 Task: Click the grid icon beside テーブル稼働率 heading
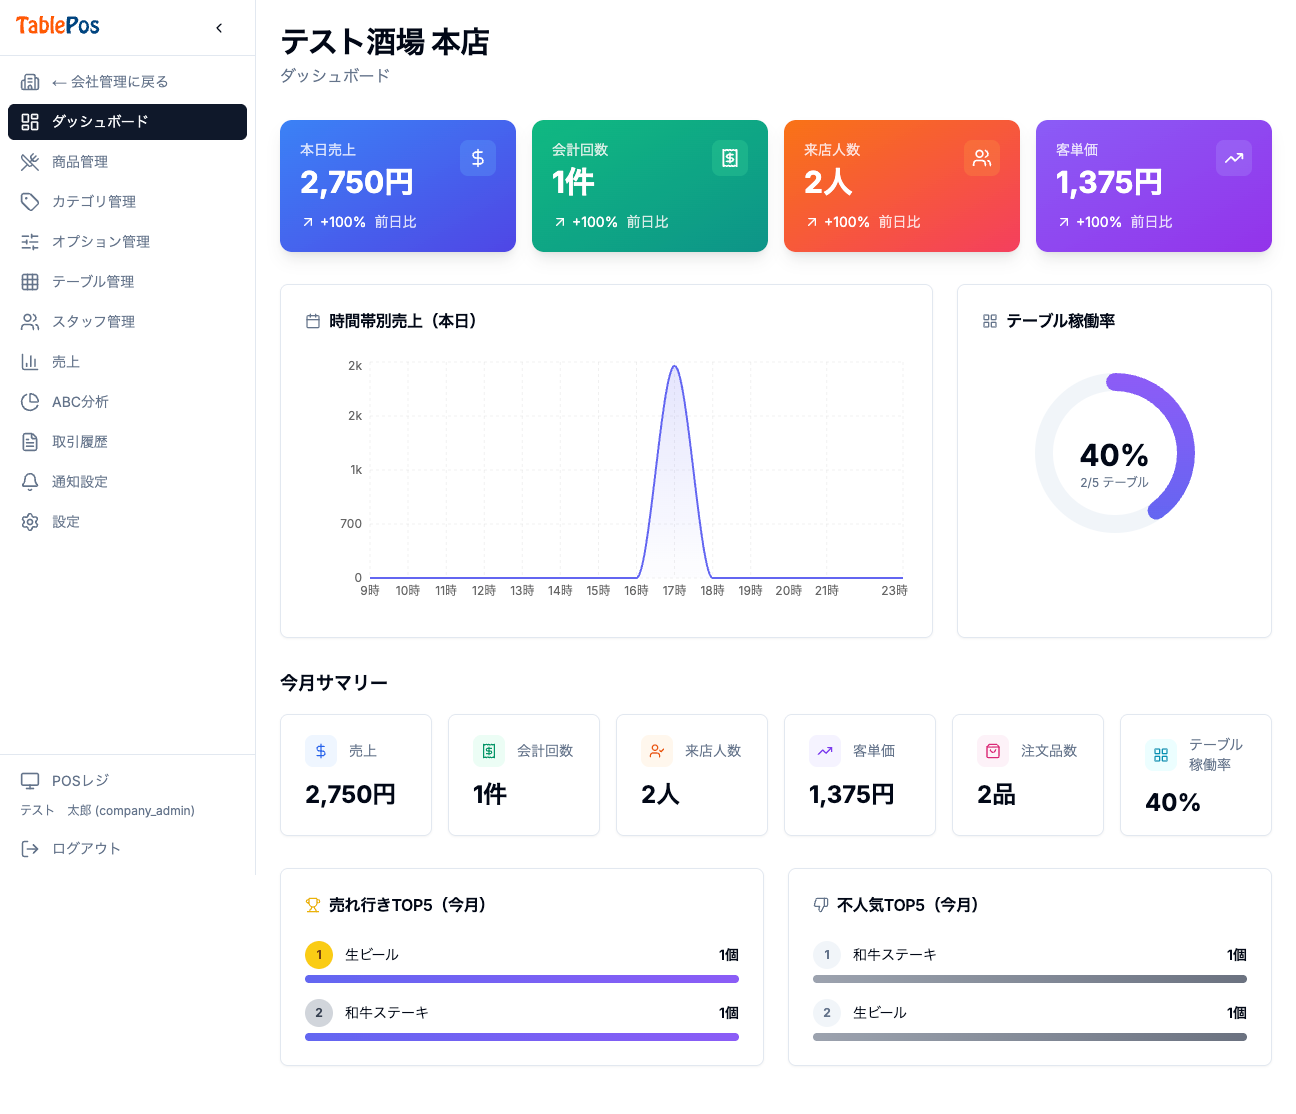[x=990, y=321]
